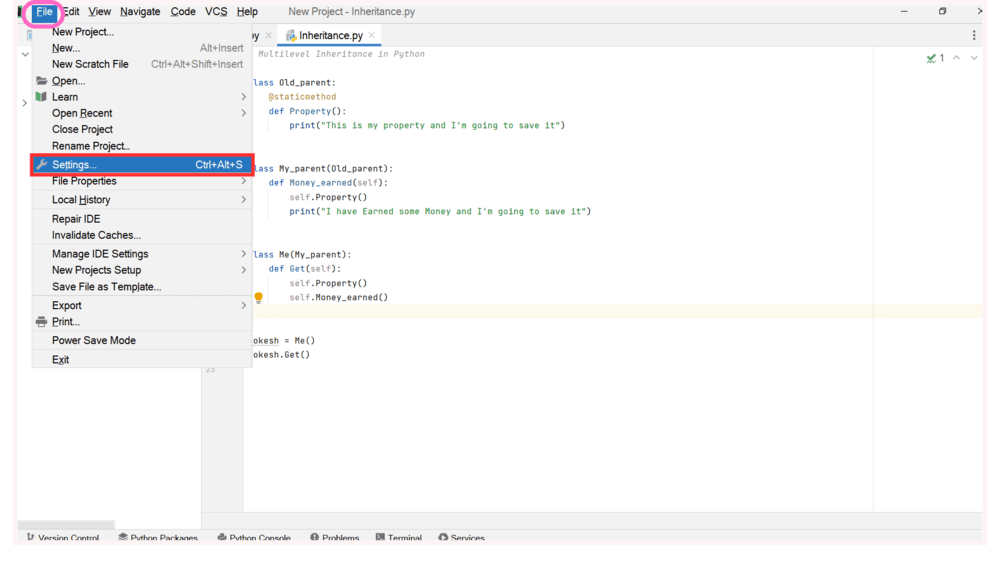1000x563 pixels.
Task: Jump to previous highlighted error arrow
Action: click(x=957, y=58)
